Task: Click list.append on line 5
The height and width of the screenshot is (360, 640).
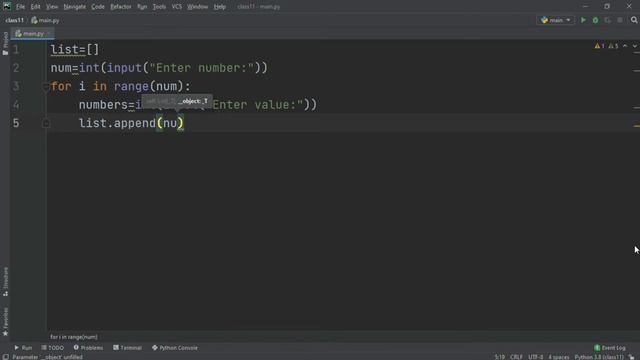Action: [117, 123]
